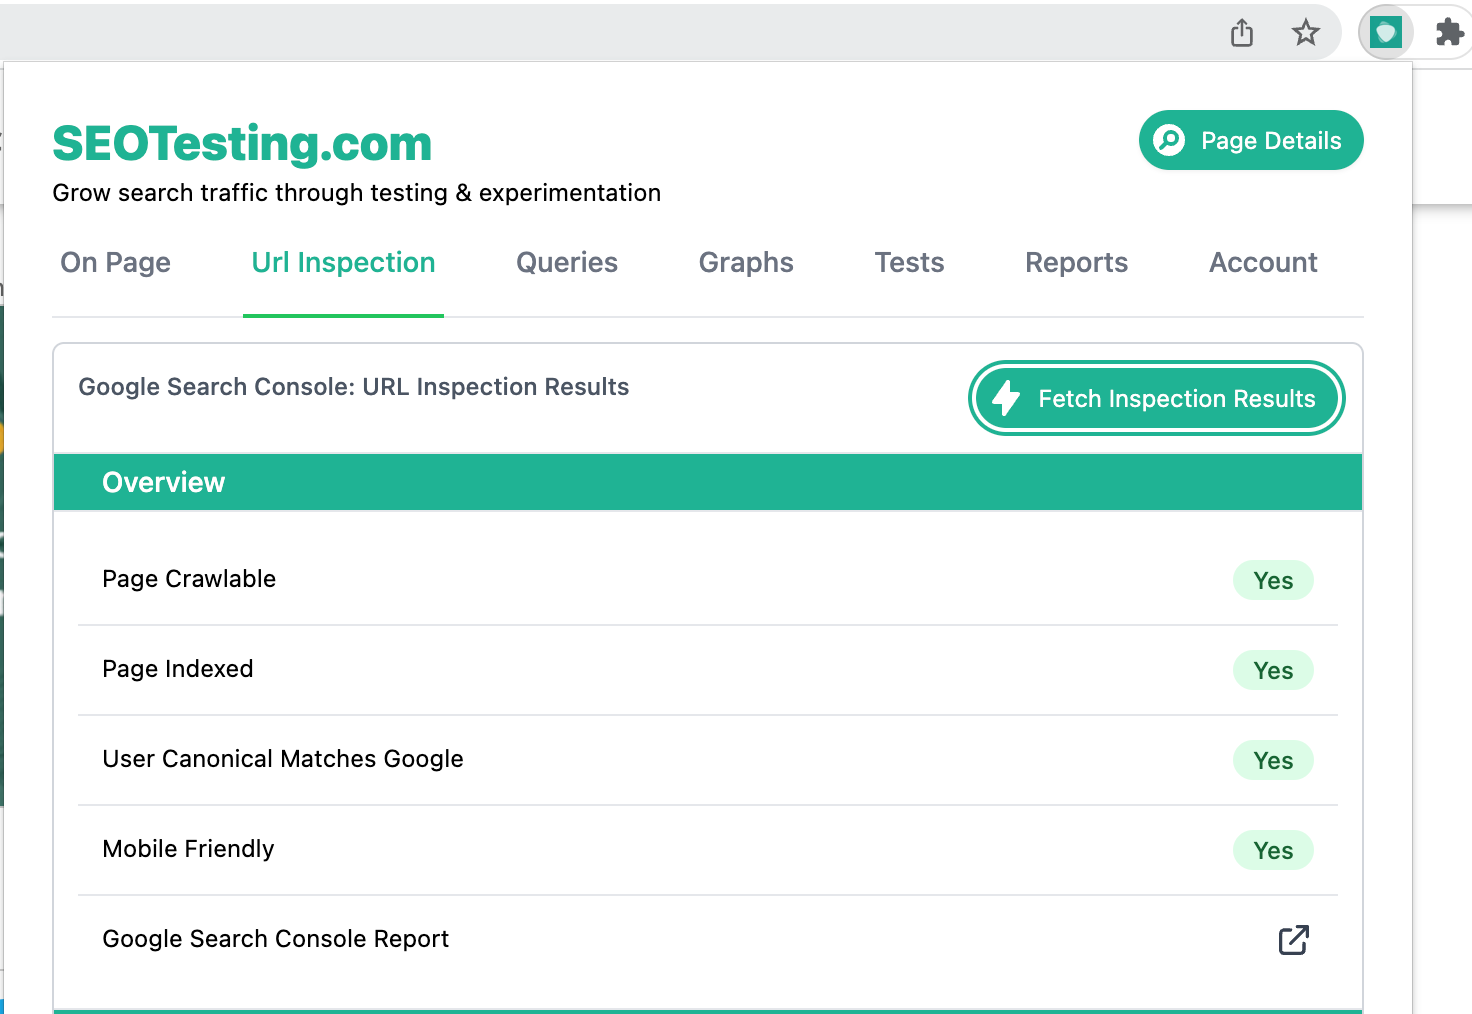
Task: Select the Url Inspection tab
Action: point(343,263)
